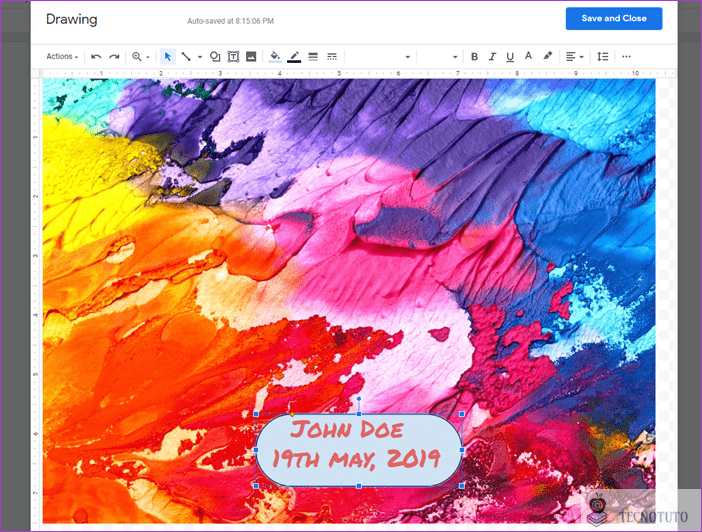Click the top-left resize handle of the shape
The image size is (702, 532).
(256, 414)
